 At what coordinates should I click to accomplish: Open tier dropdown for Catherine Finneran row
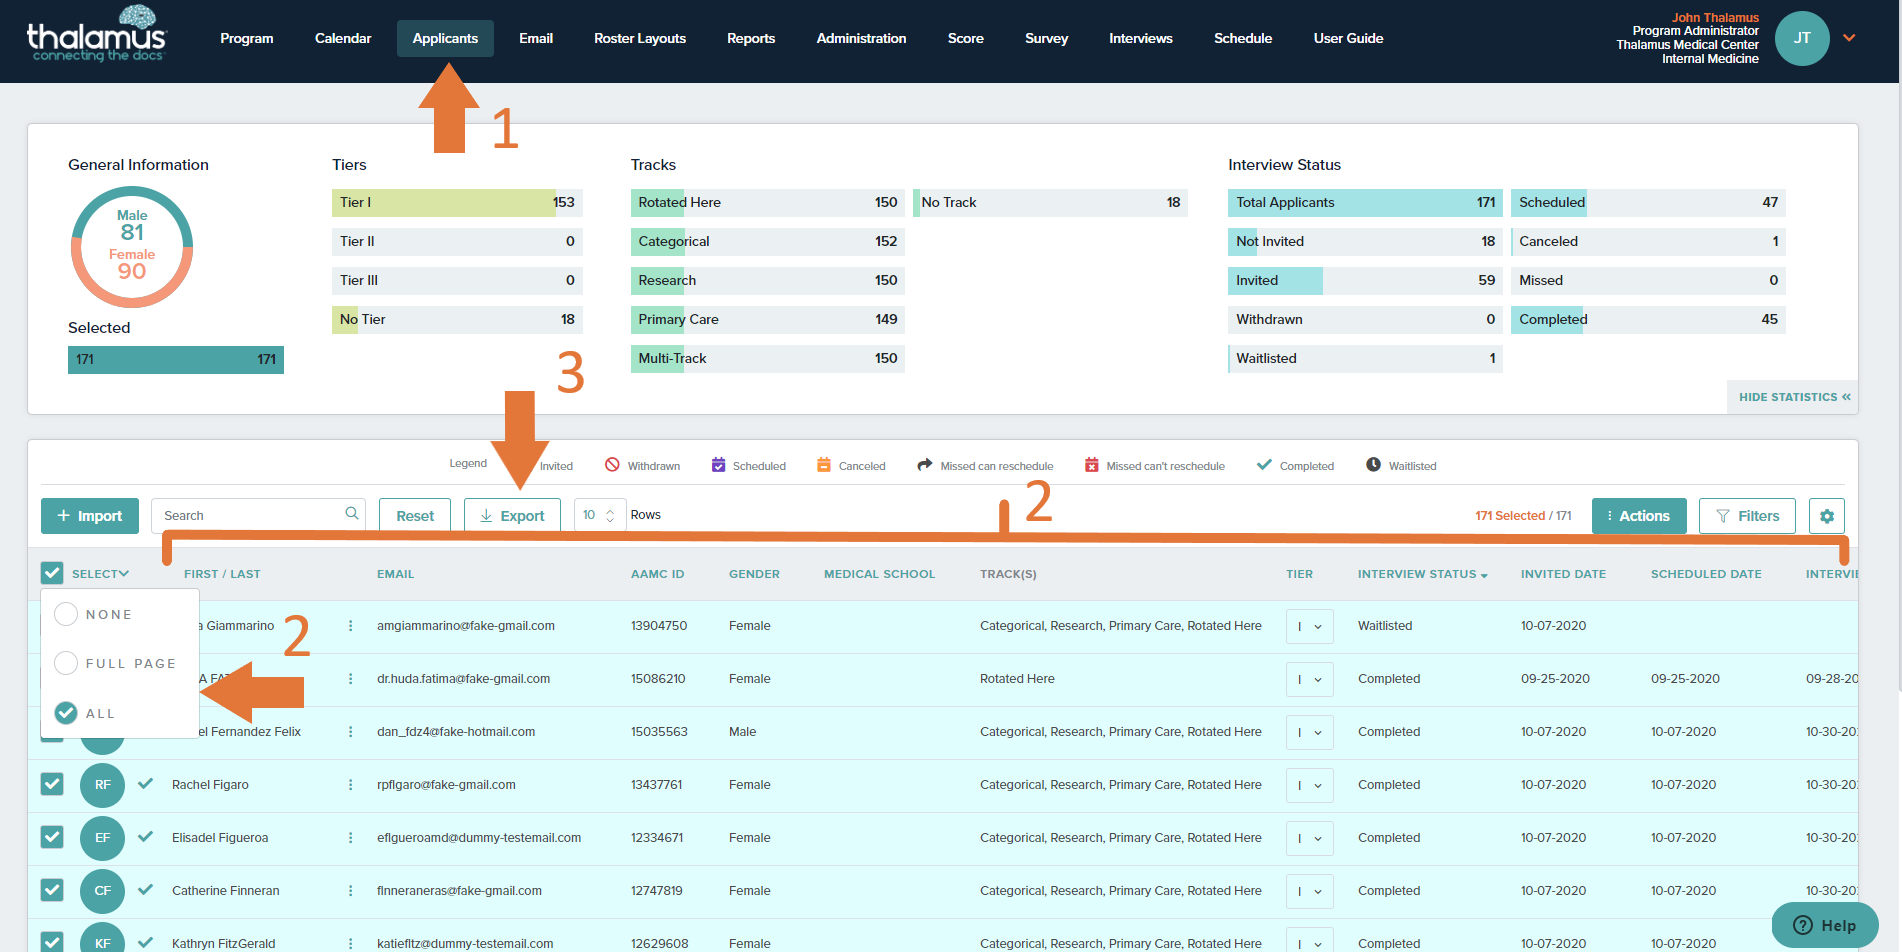(x=1309, y=891)
